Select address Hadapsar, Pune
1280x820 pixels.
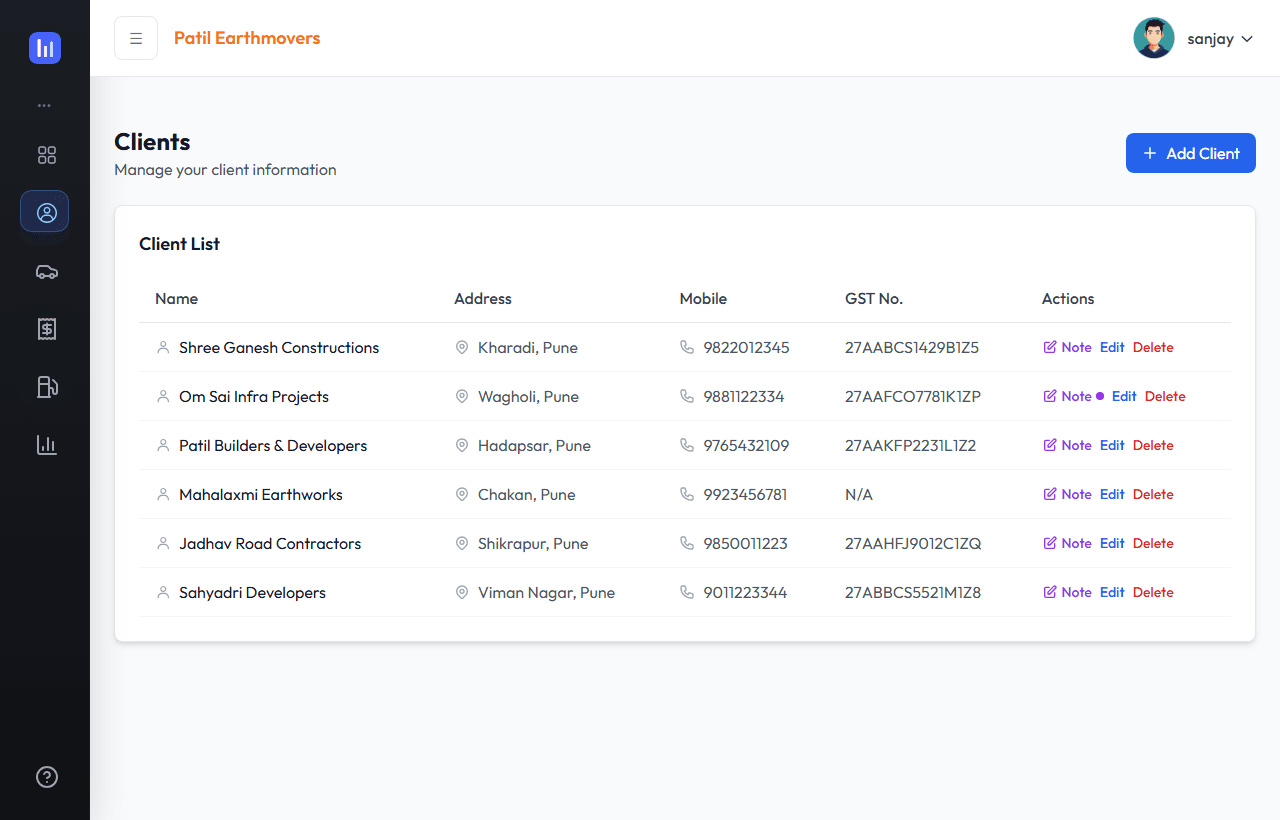[534, 445]
